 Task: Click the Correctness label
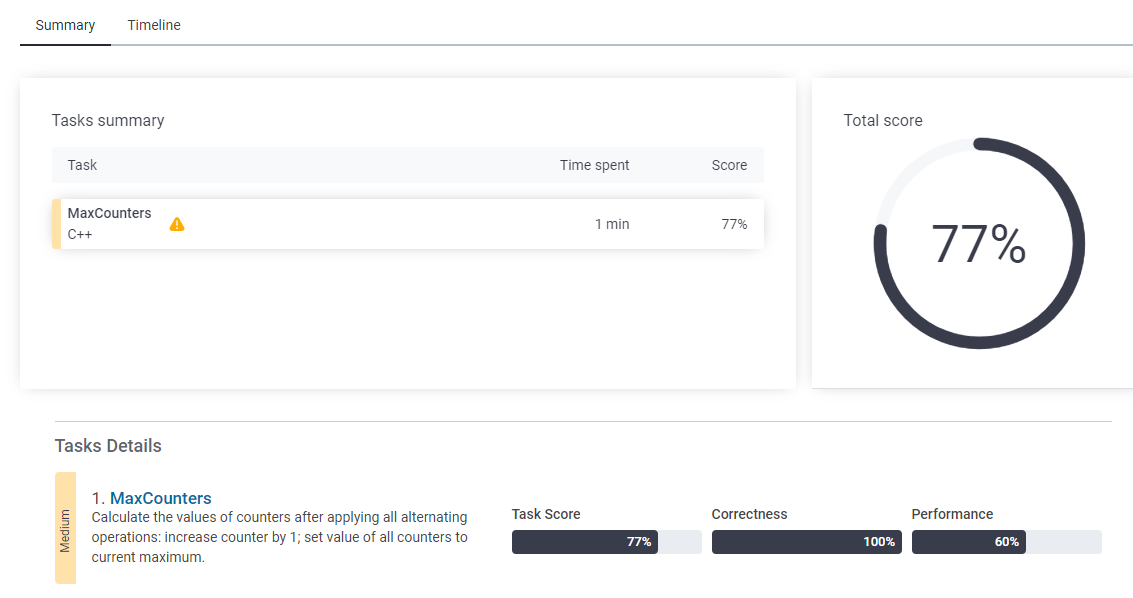749,514
